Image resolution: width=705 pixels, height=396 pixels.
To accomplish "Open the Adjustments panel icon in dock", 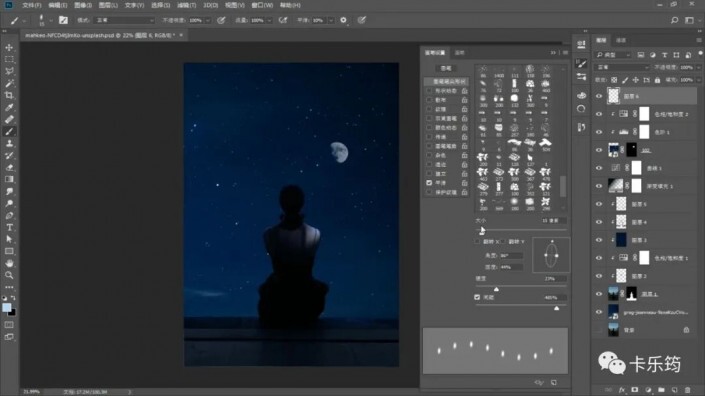I will point(581,109).
